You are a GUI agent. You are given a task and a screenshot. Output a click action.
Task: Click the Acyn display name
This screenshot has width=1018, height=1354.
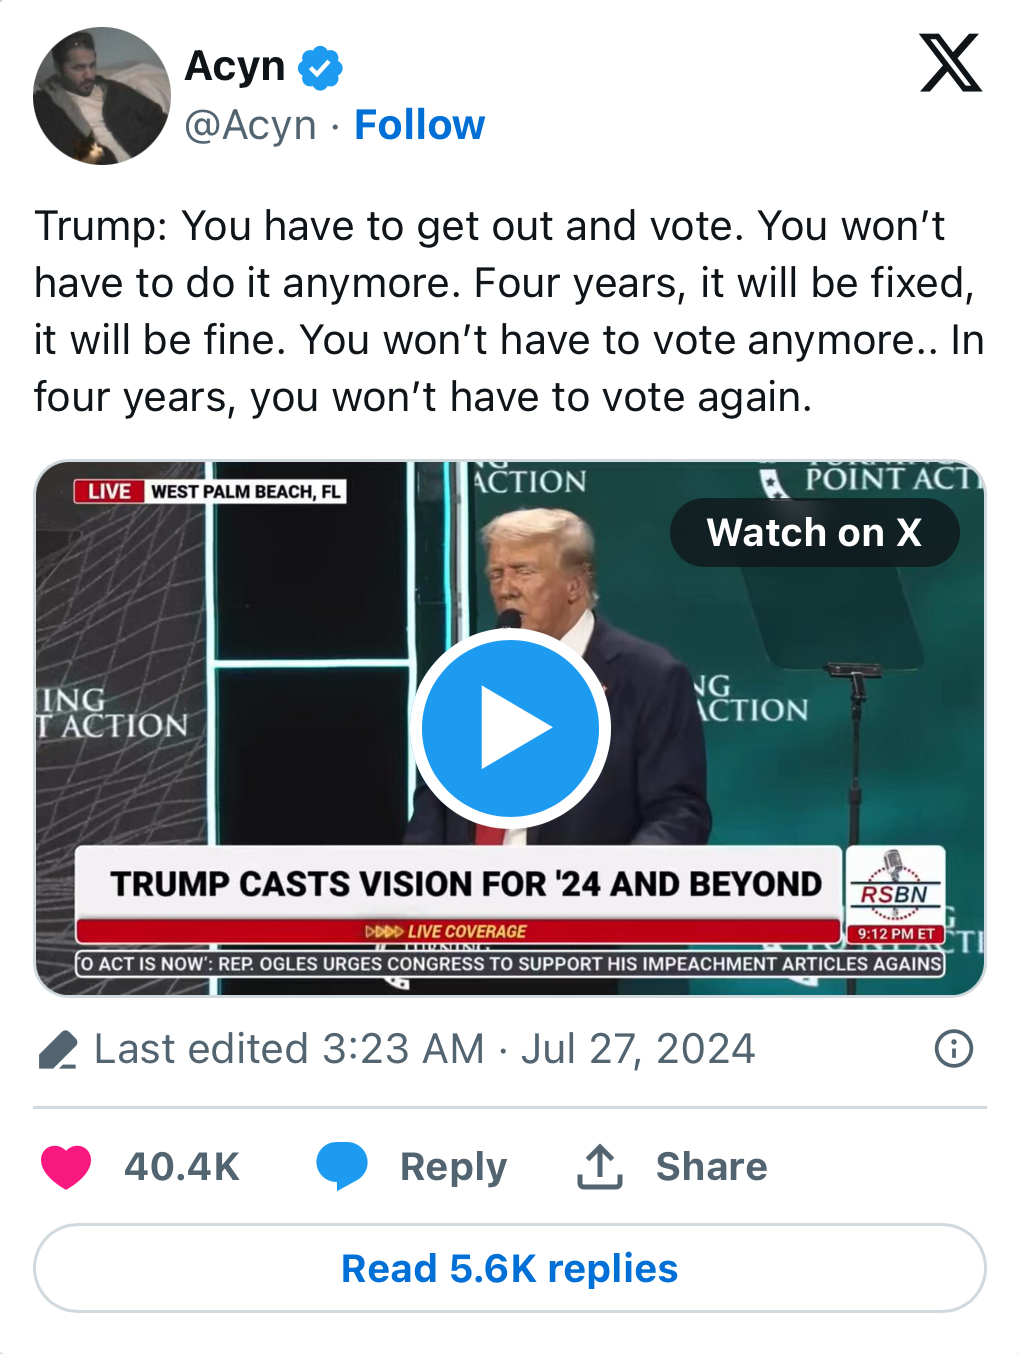(x=235, y=66)
